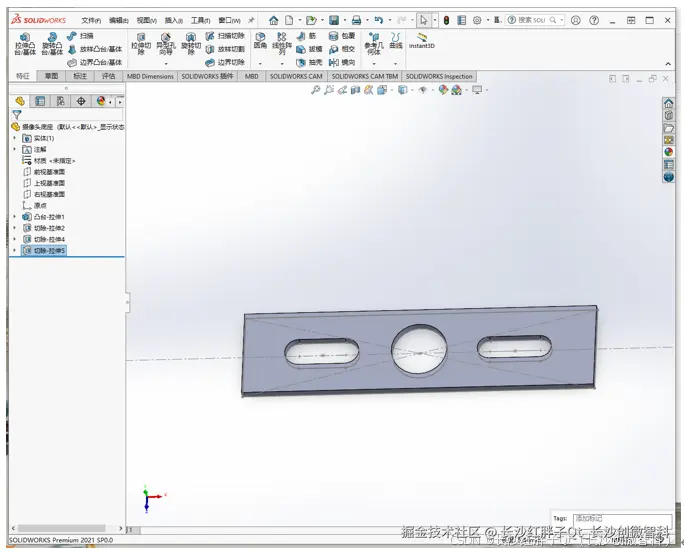Screen dimensions: 684x554
Task: Choose the 放样凸台/基体 loft tool
Action: tap(95, 49)
